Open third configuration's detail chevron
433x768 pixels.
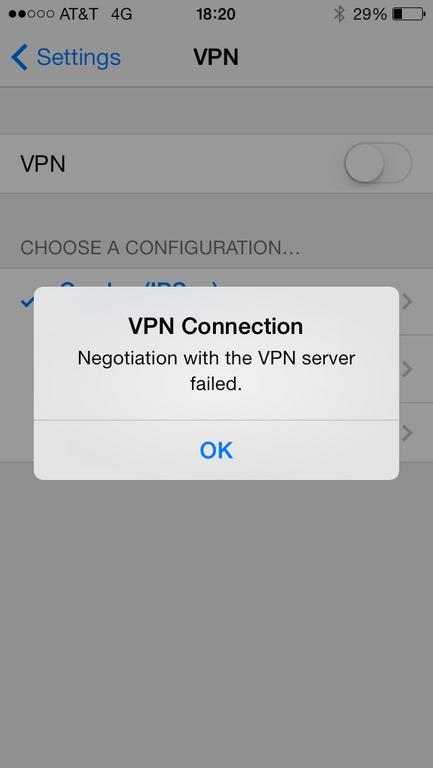point(407,433)
